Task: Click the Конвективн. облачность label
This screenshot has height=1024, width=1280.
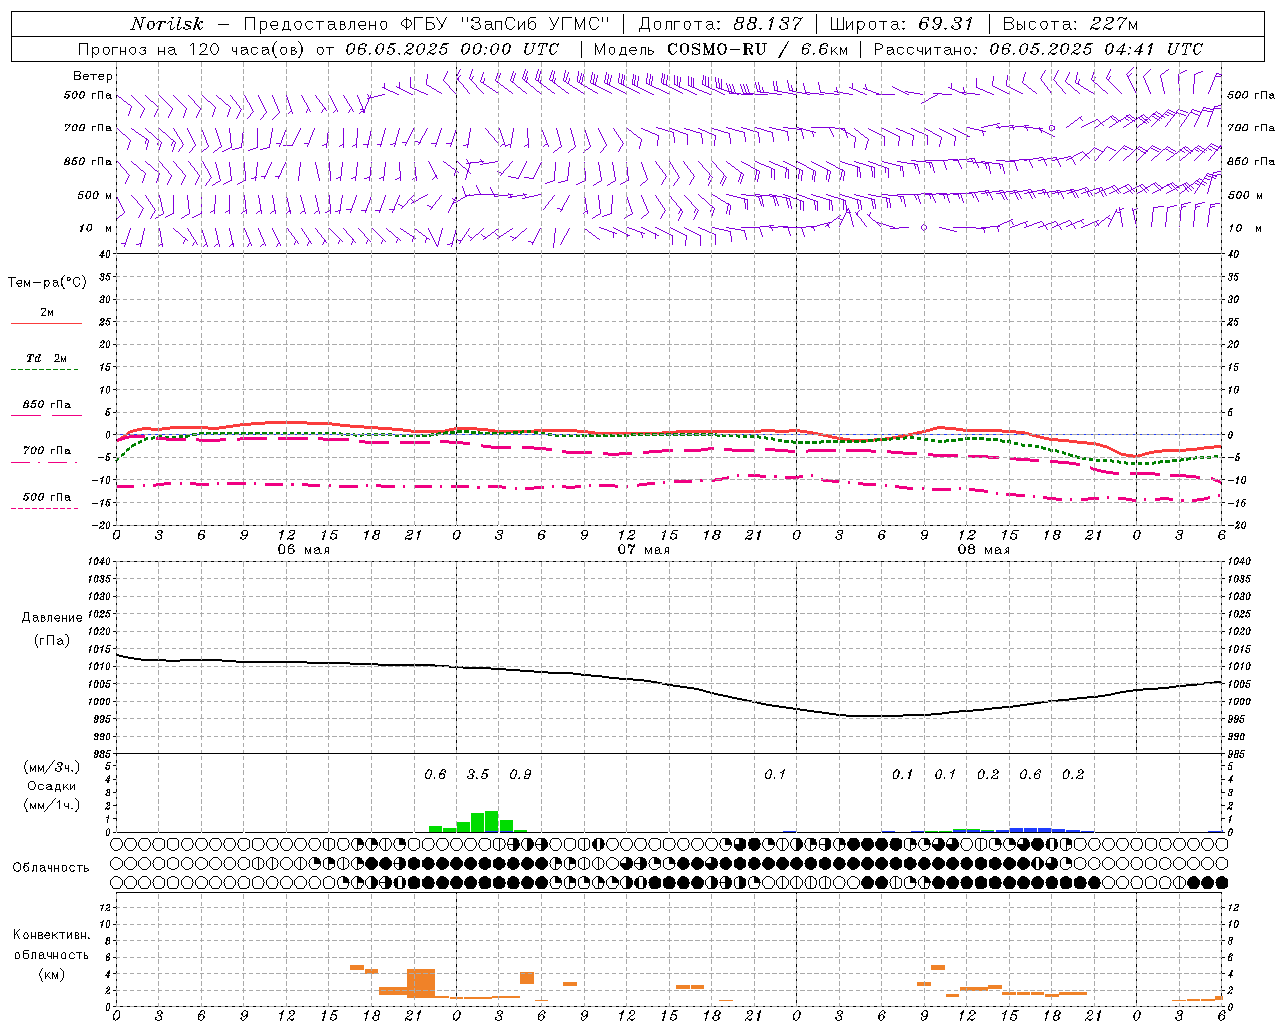Action: click(x=51, y=944)
